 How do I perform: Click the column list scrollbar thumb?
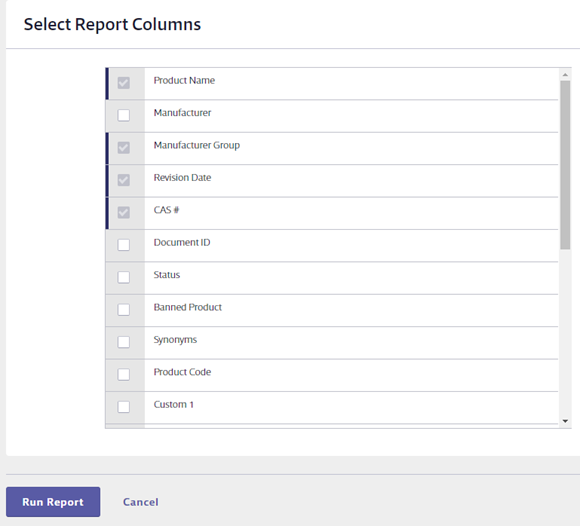[565, 165]
